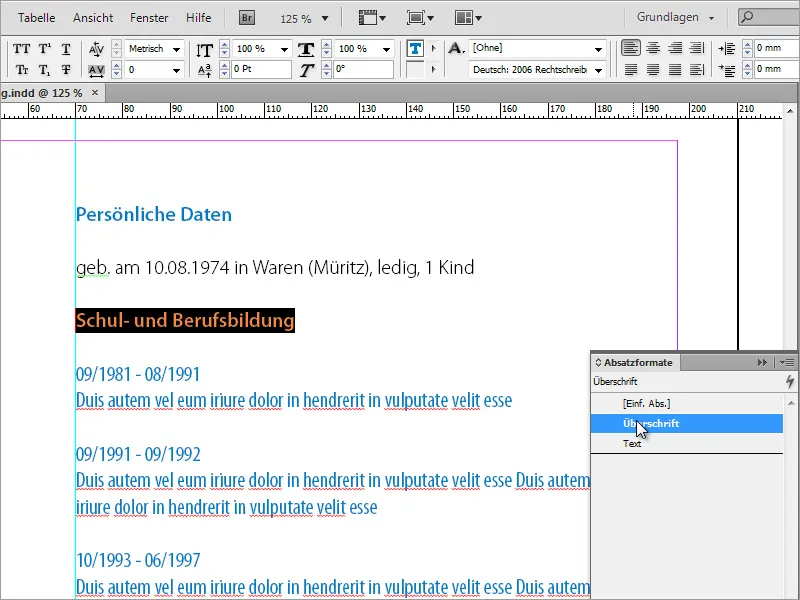The image size is (800, 600).
Task: Select the Text paragraph style
Action: [x=687, y=443]
